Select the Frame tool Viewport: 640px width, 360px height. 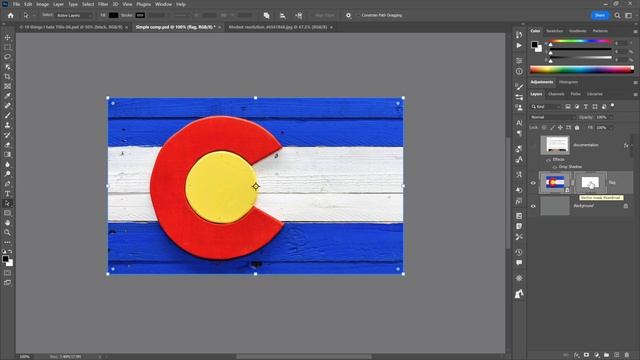[7, 86]
